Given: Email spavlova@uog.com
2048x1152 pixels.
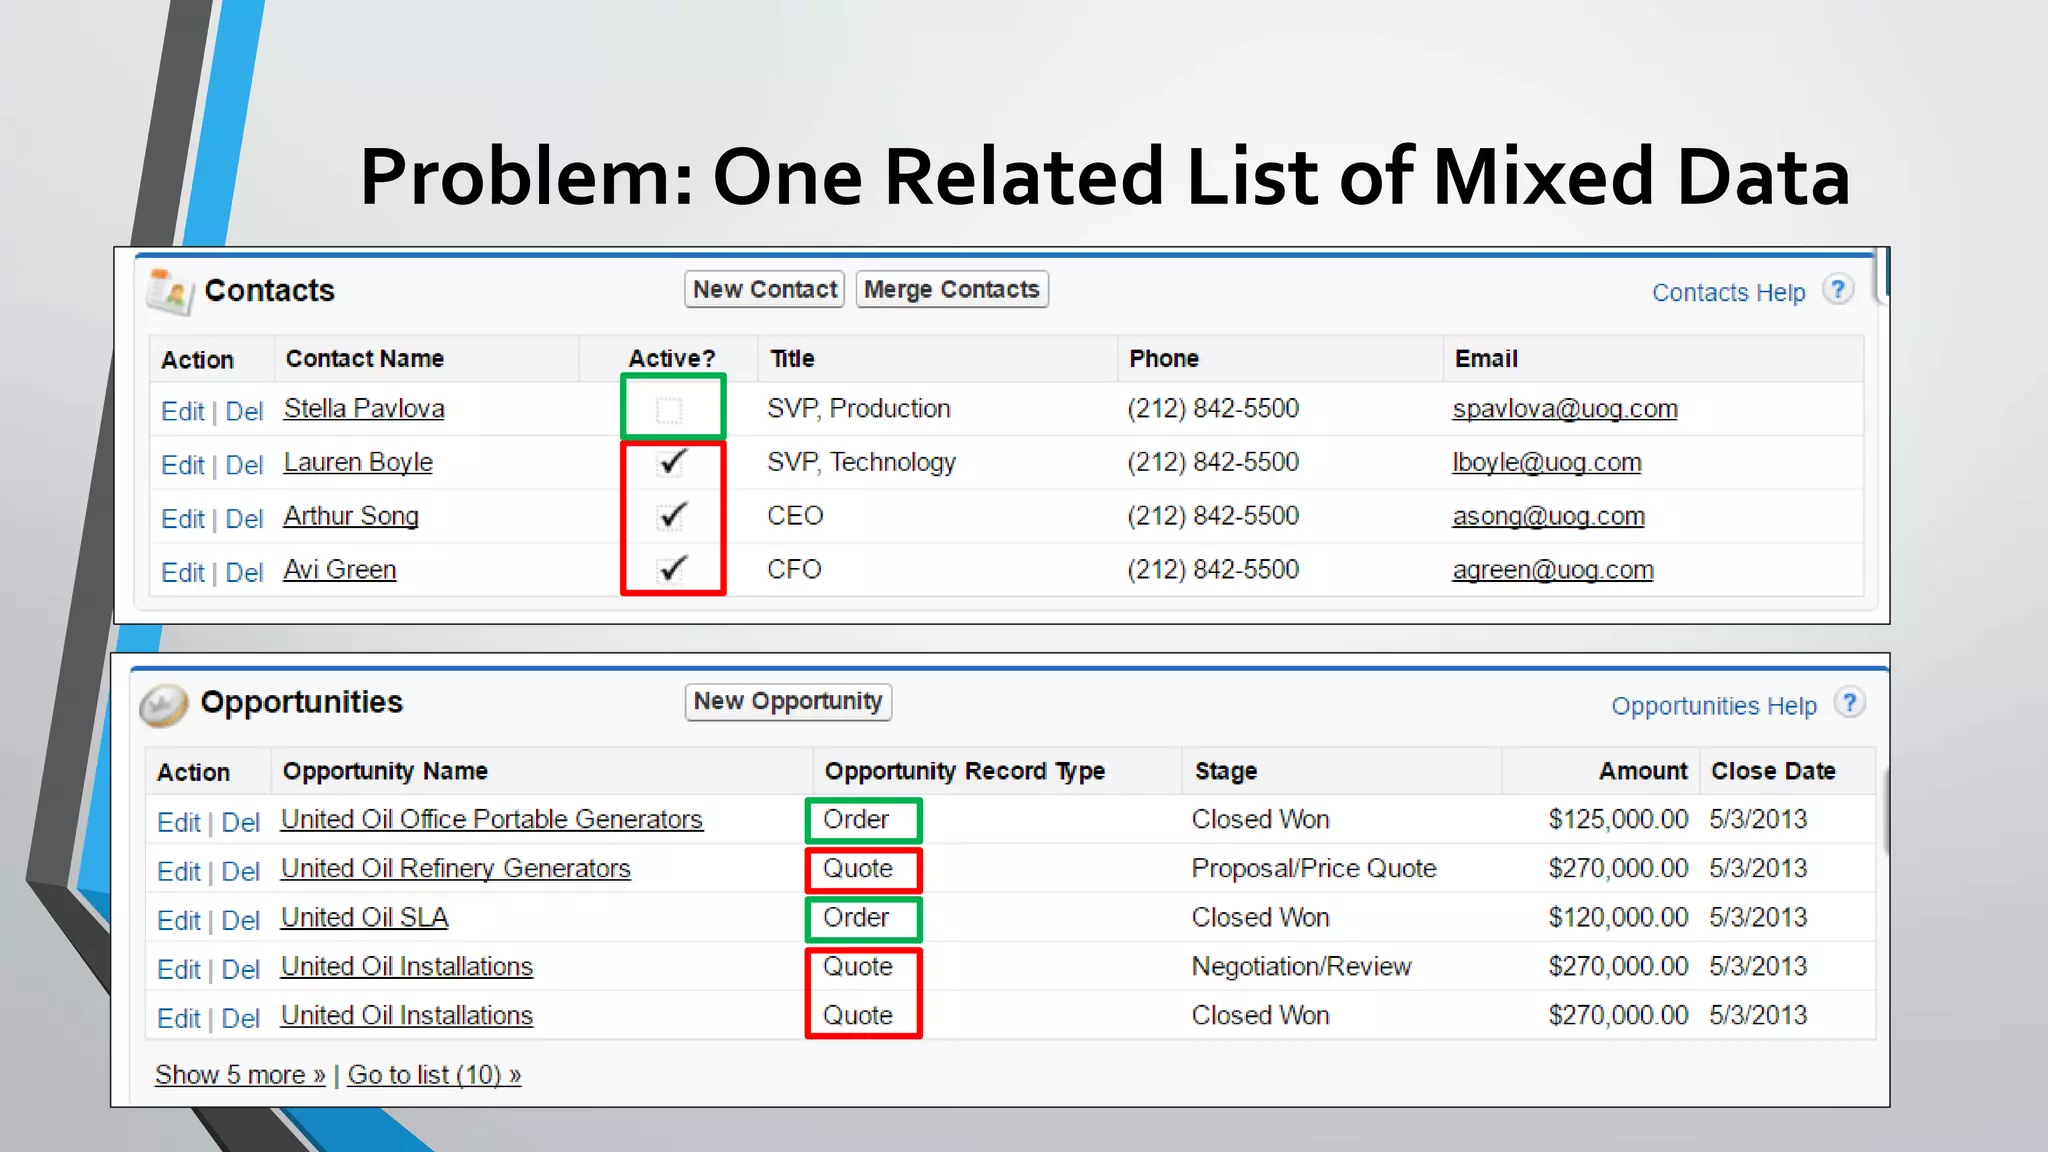Looking at the screenshot, I should 1565,409.
